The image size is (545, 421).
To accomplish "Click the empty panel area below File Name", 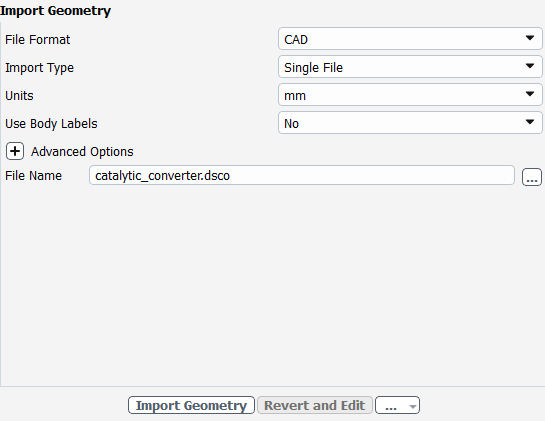I will [271, 285].
